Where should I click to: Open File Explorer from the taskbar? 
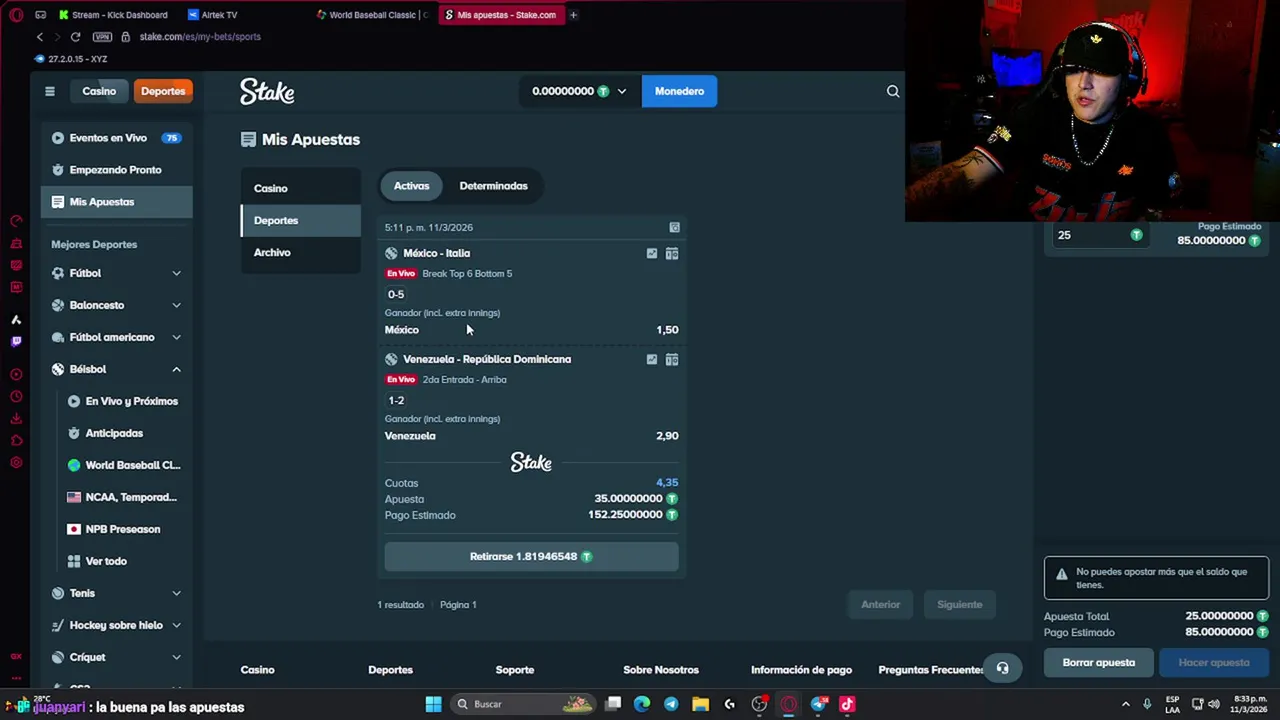(700, 704)
